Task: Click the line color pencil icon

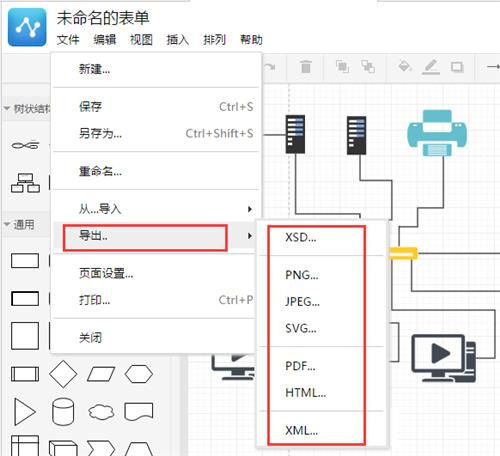Action: (x=431, y=67)
